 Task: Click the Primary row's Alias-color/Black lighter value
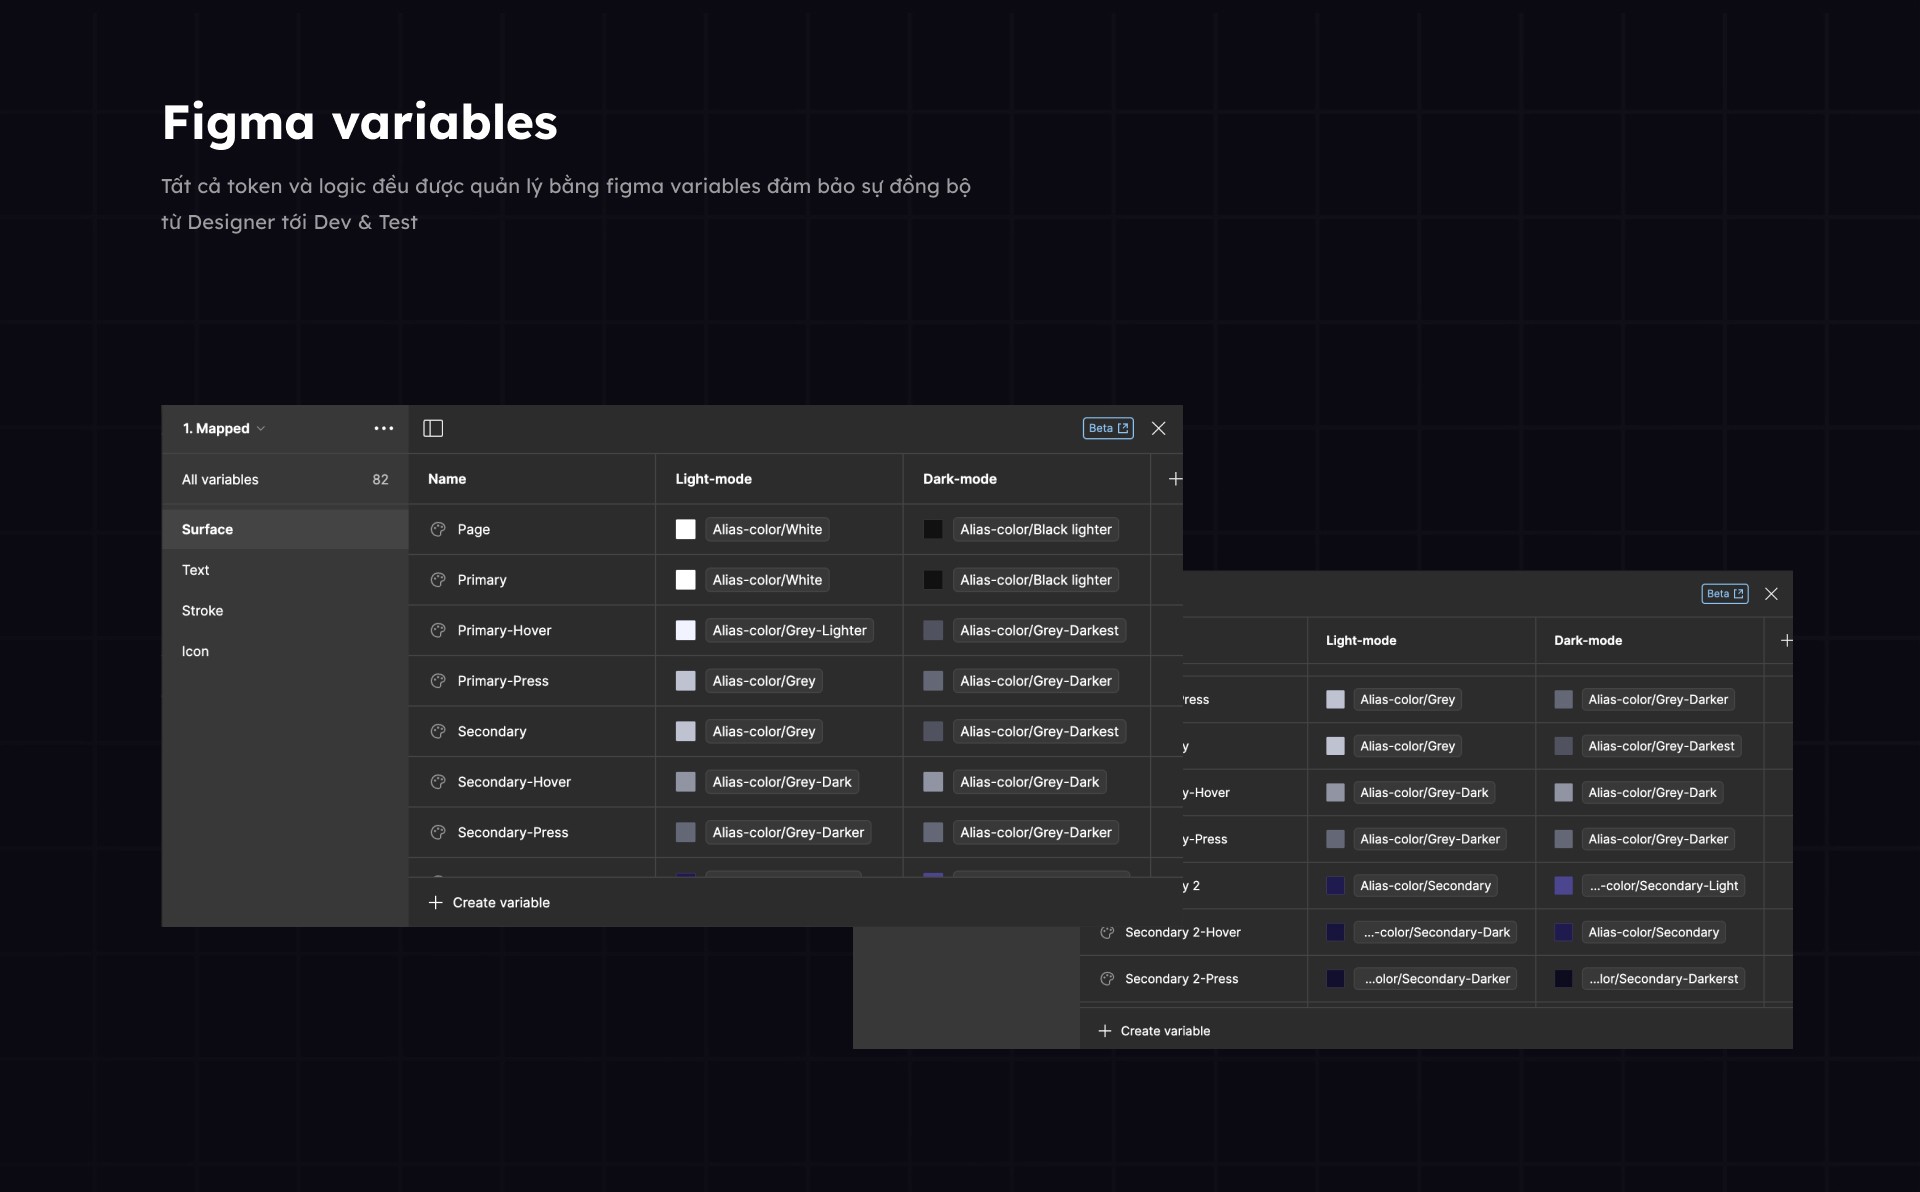point(1036,580)
